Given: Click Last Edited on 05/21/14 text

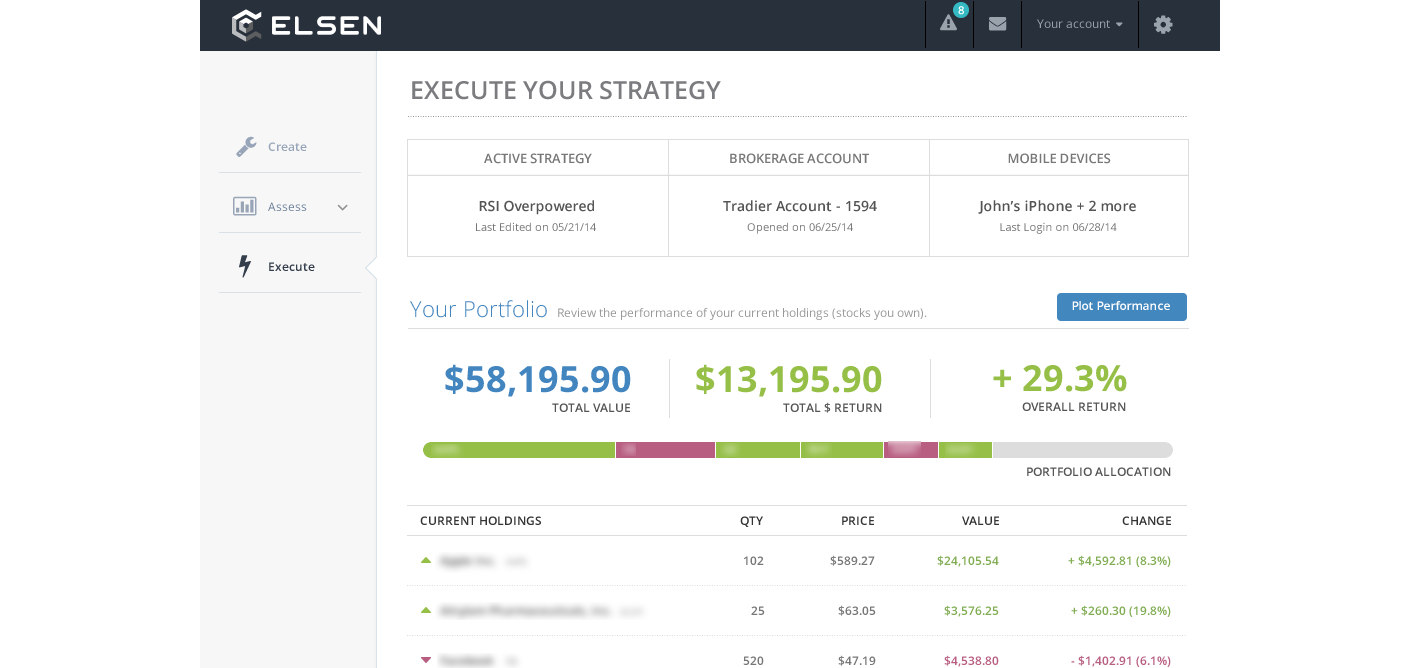Looking at the screenshot, I should 535,227.
